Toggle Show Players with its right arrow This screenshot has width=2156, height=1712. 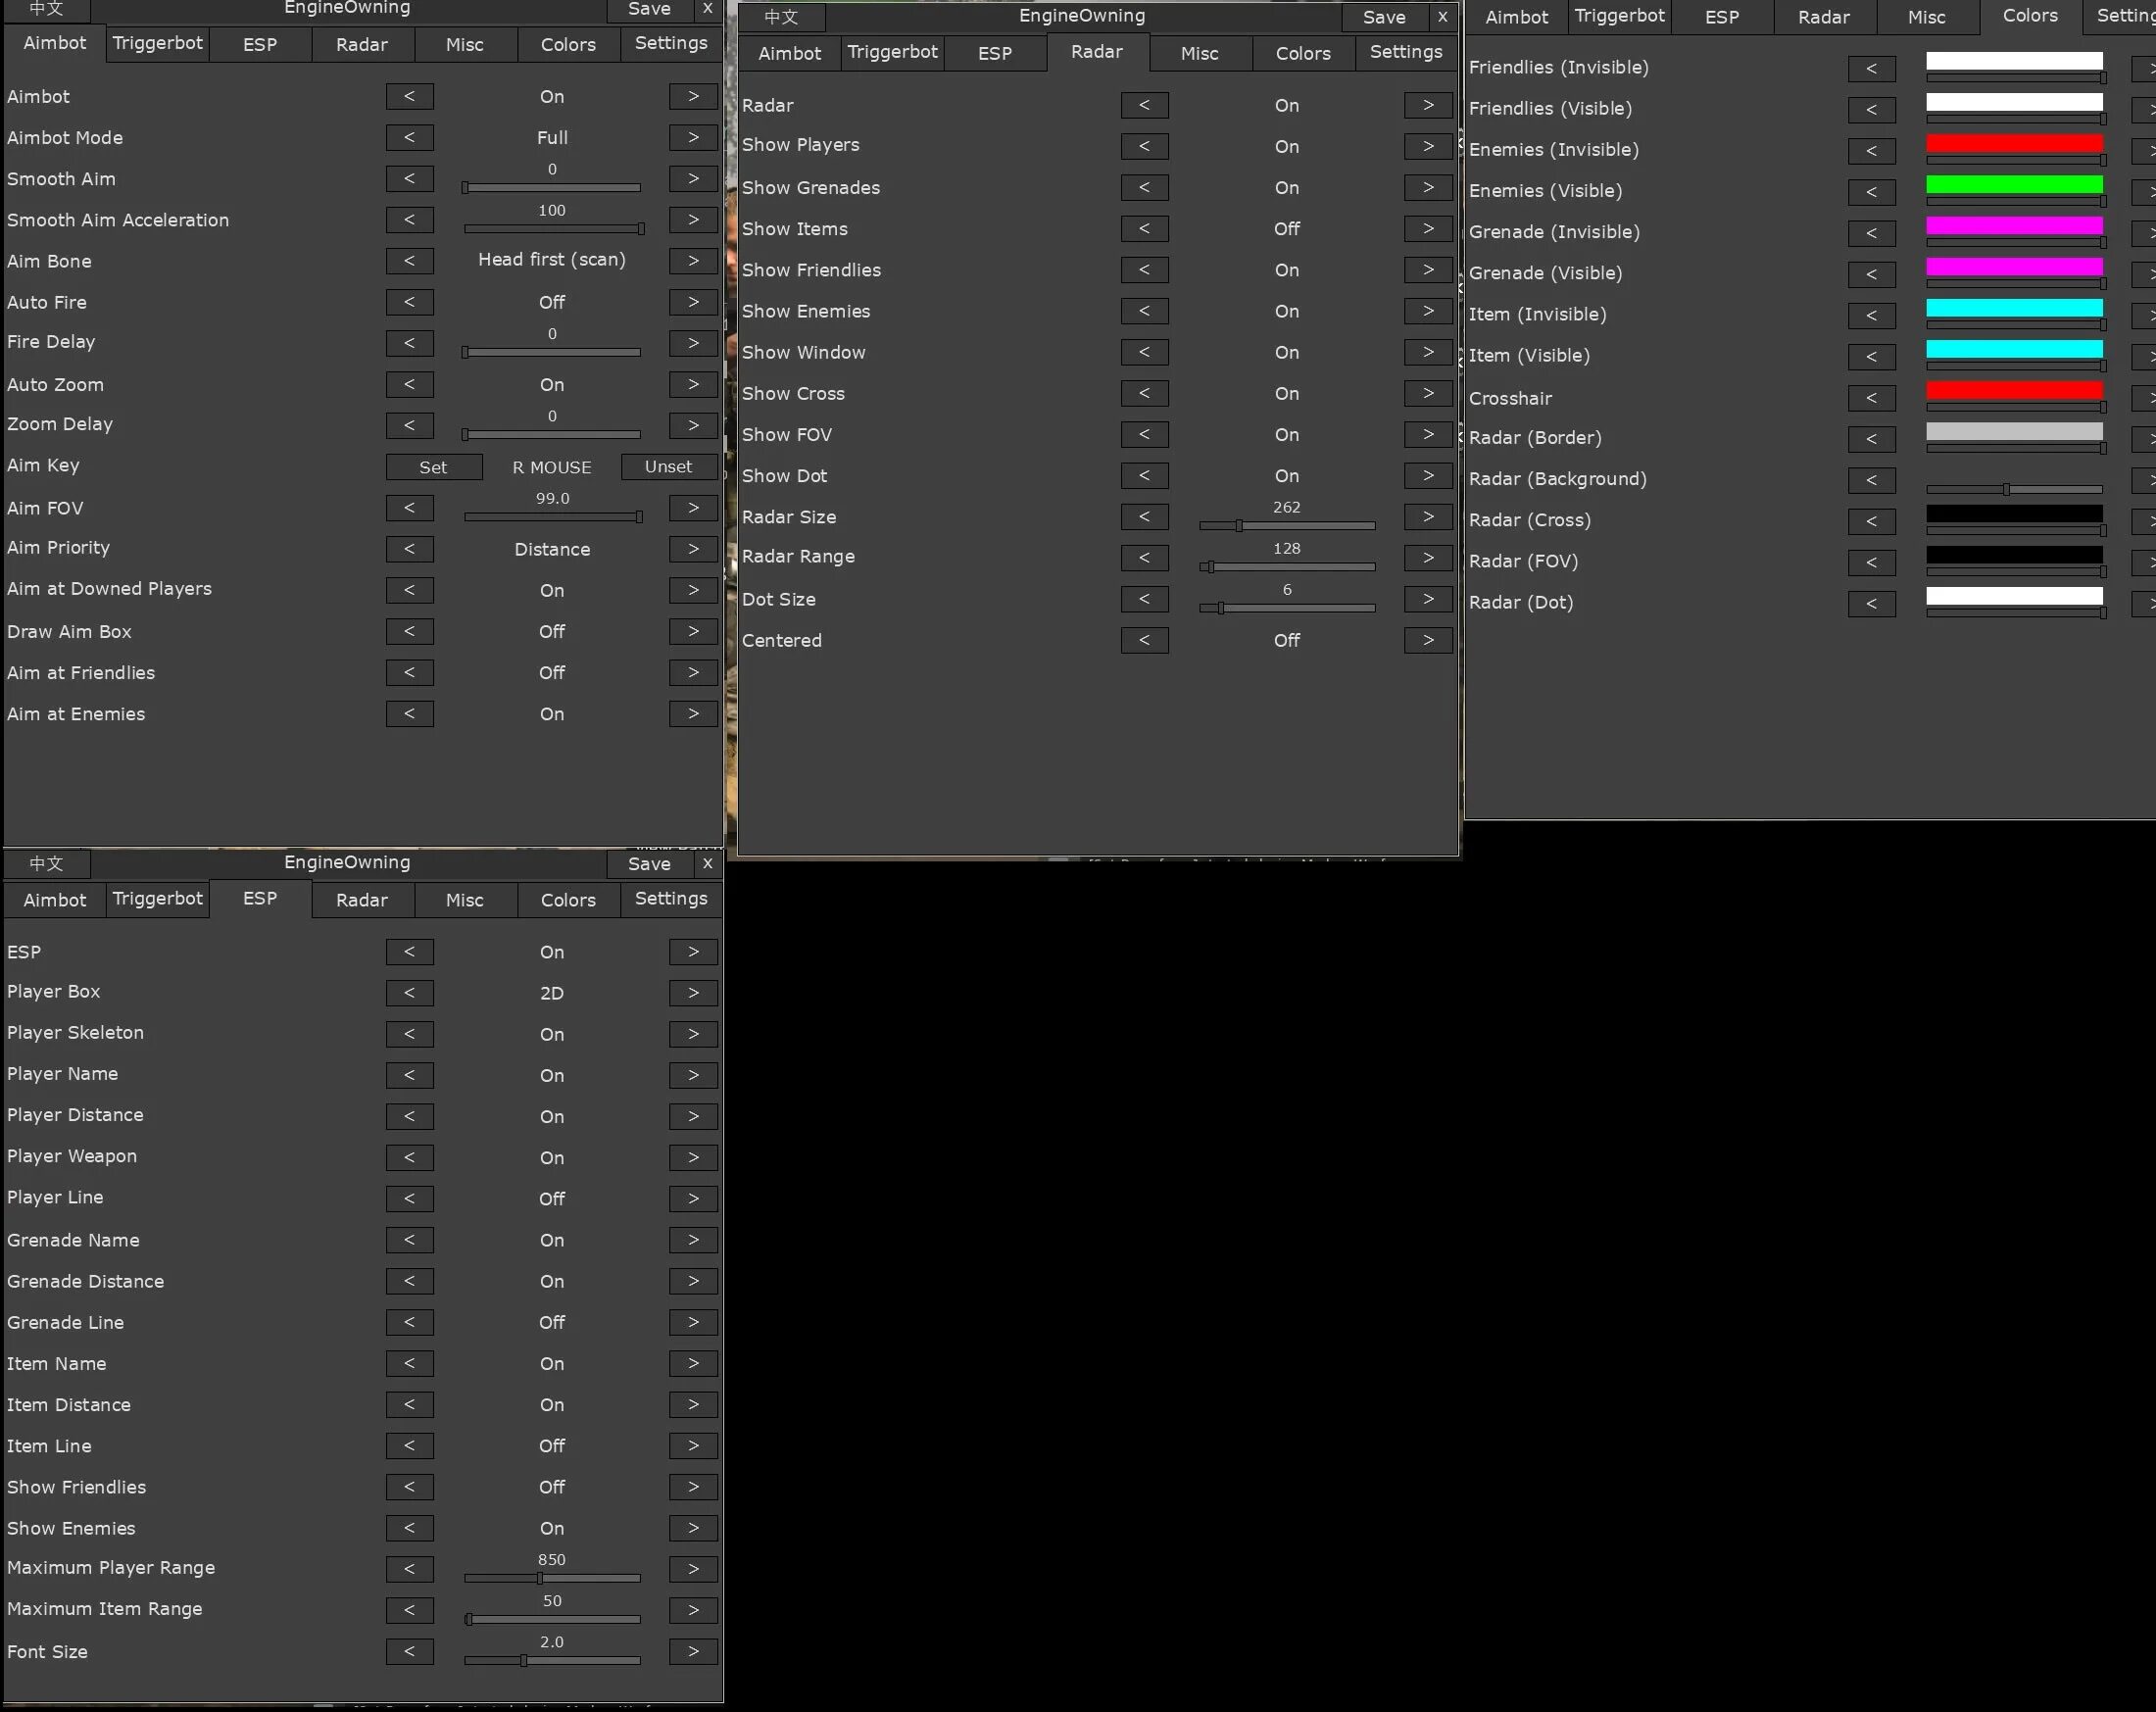click(x=1428, y=146)
